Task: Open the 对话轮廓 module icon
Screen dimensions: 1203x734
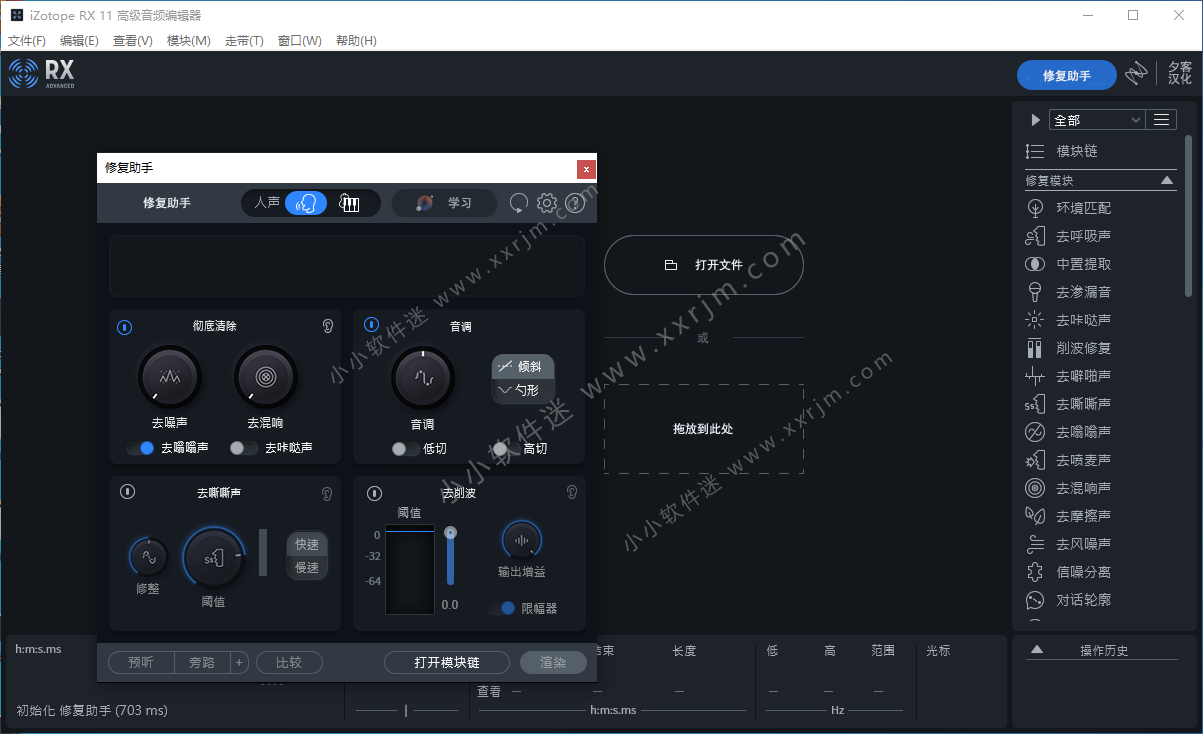Action: (x=1035, y=600)
